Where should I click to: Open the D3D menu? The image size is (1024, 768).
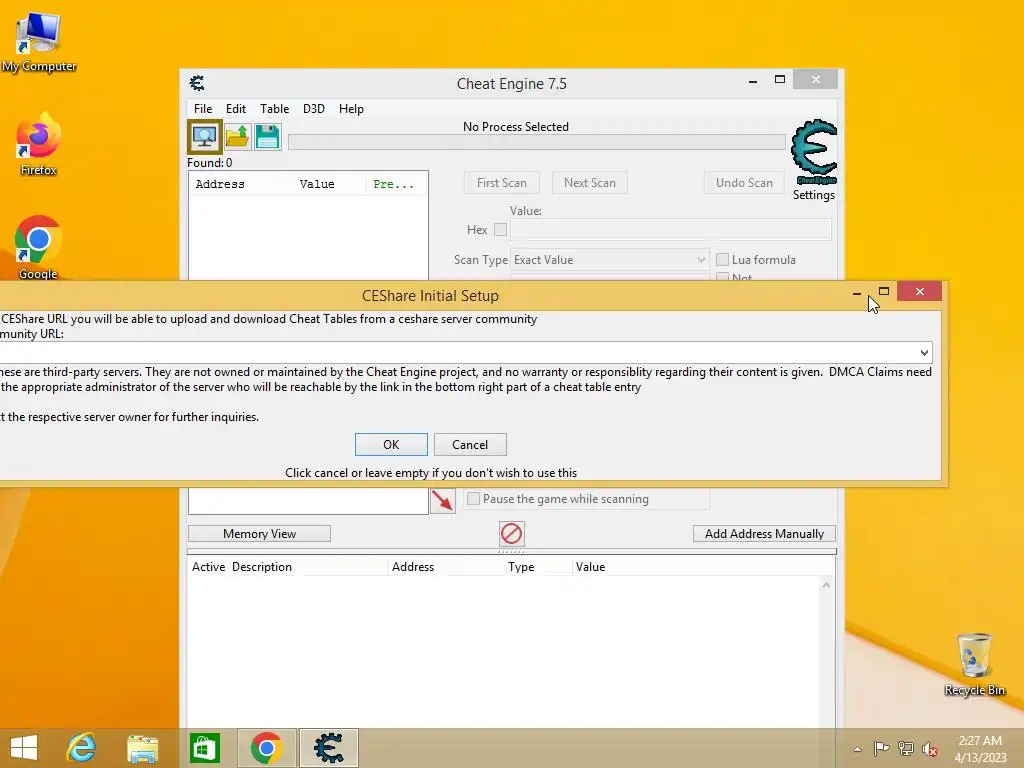coord(313,108)
